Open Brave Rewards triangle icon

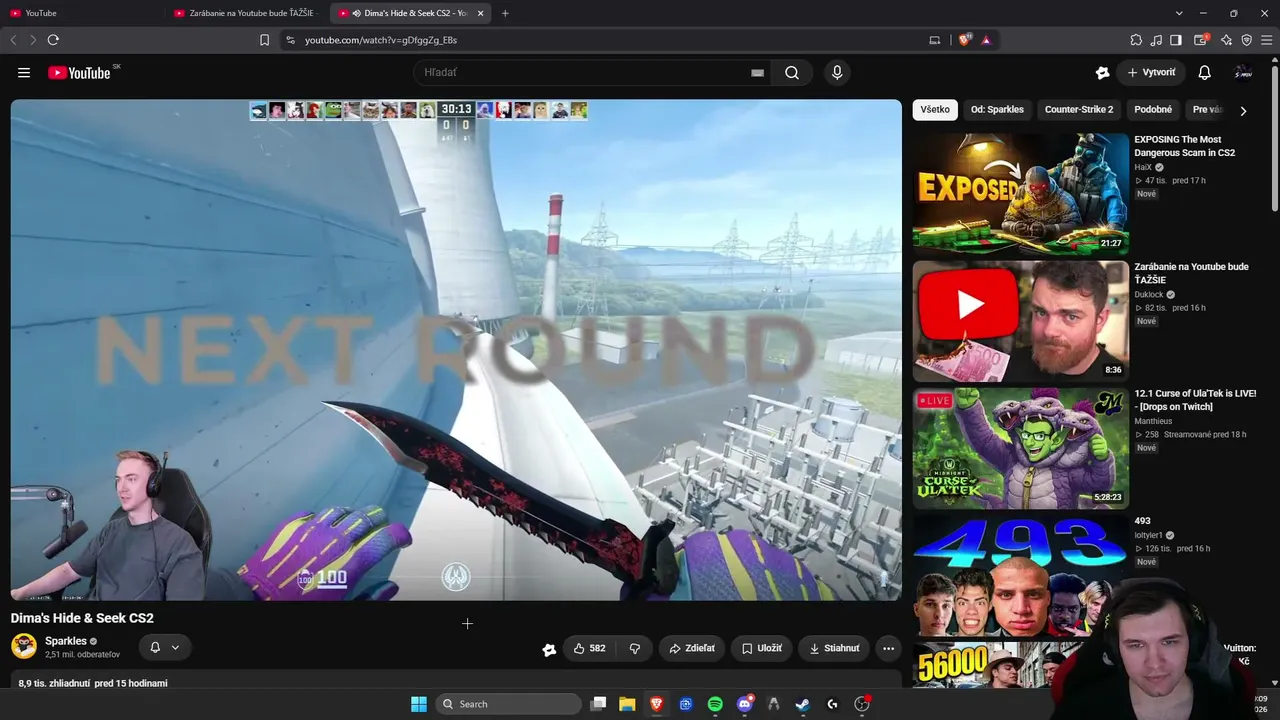[x=986, y=40]
